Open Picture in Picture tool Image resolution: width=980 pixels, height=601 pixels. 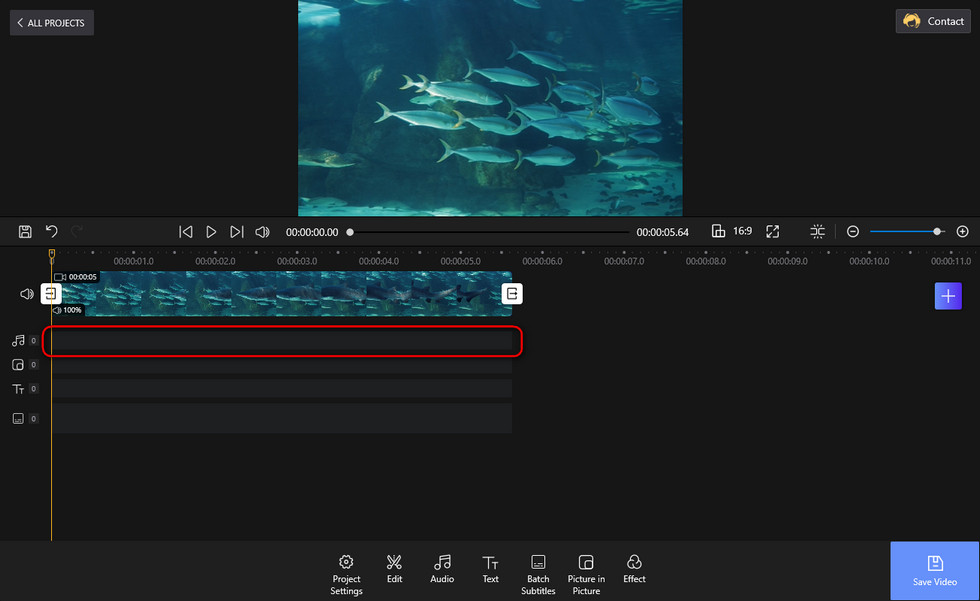click(586, 575)
